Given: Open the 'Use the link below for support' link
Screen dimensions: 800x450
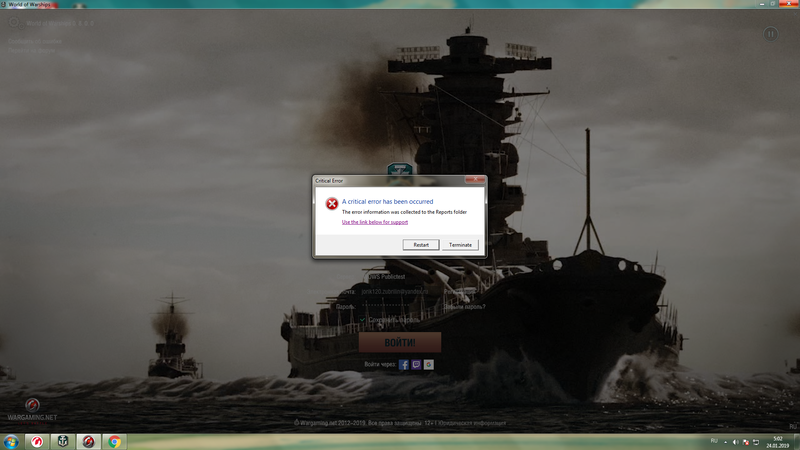Looking at the screenshot, I should 375,222.
